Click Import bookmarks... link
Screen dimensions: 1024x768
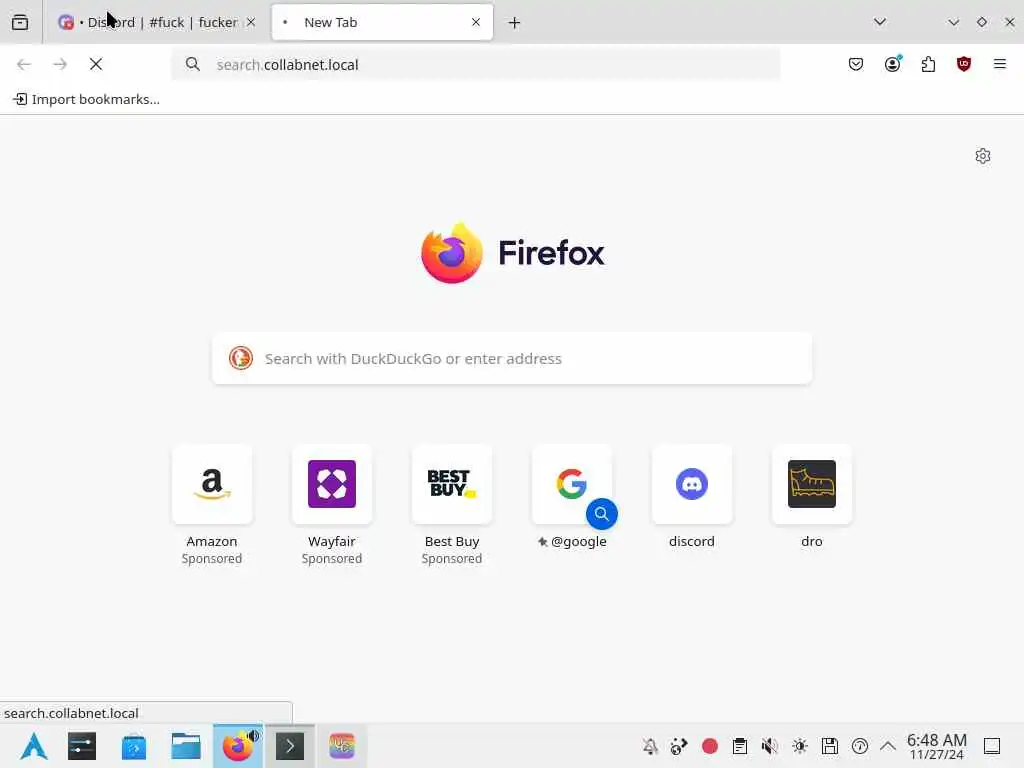click(87, 99)
